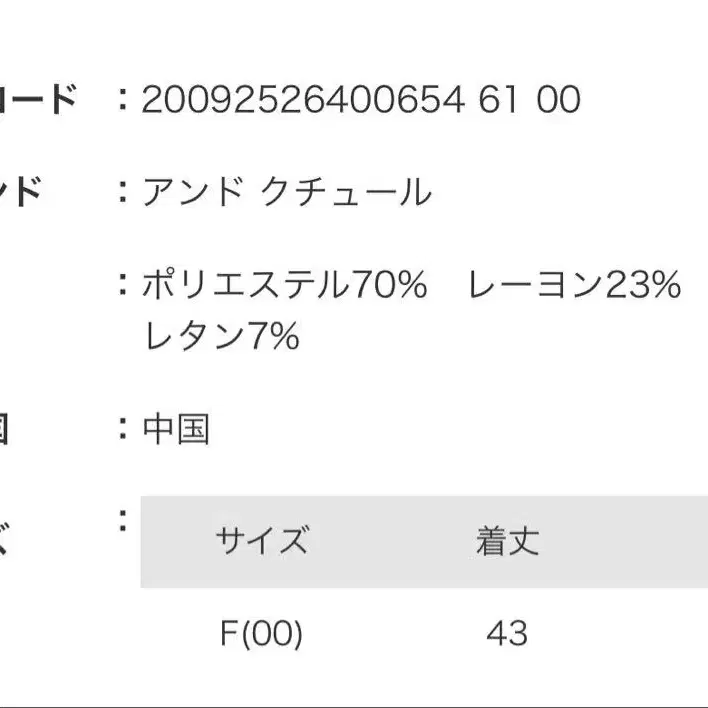Click the colon left of the size table
The image size is (708, 708).
click(x=122, y=522)
